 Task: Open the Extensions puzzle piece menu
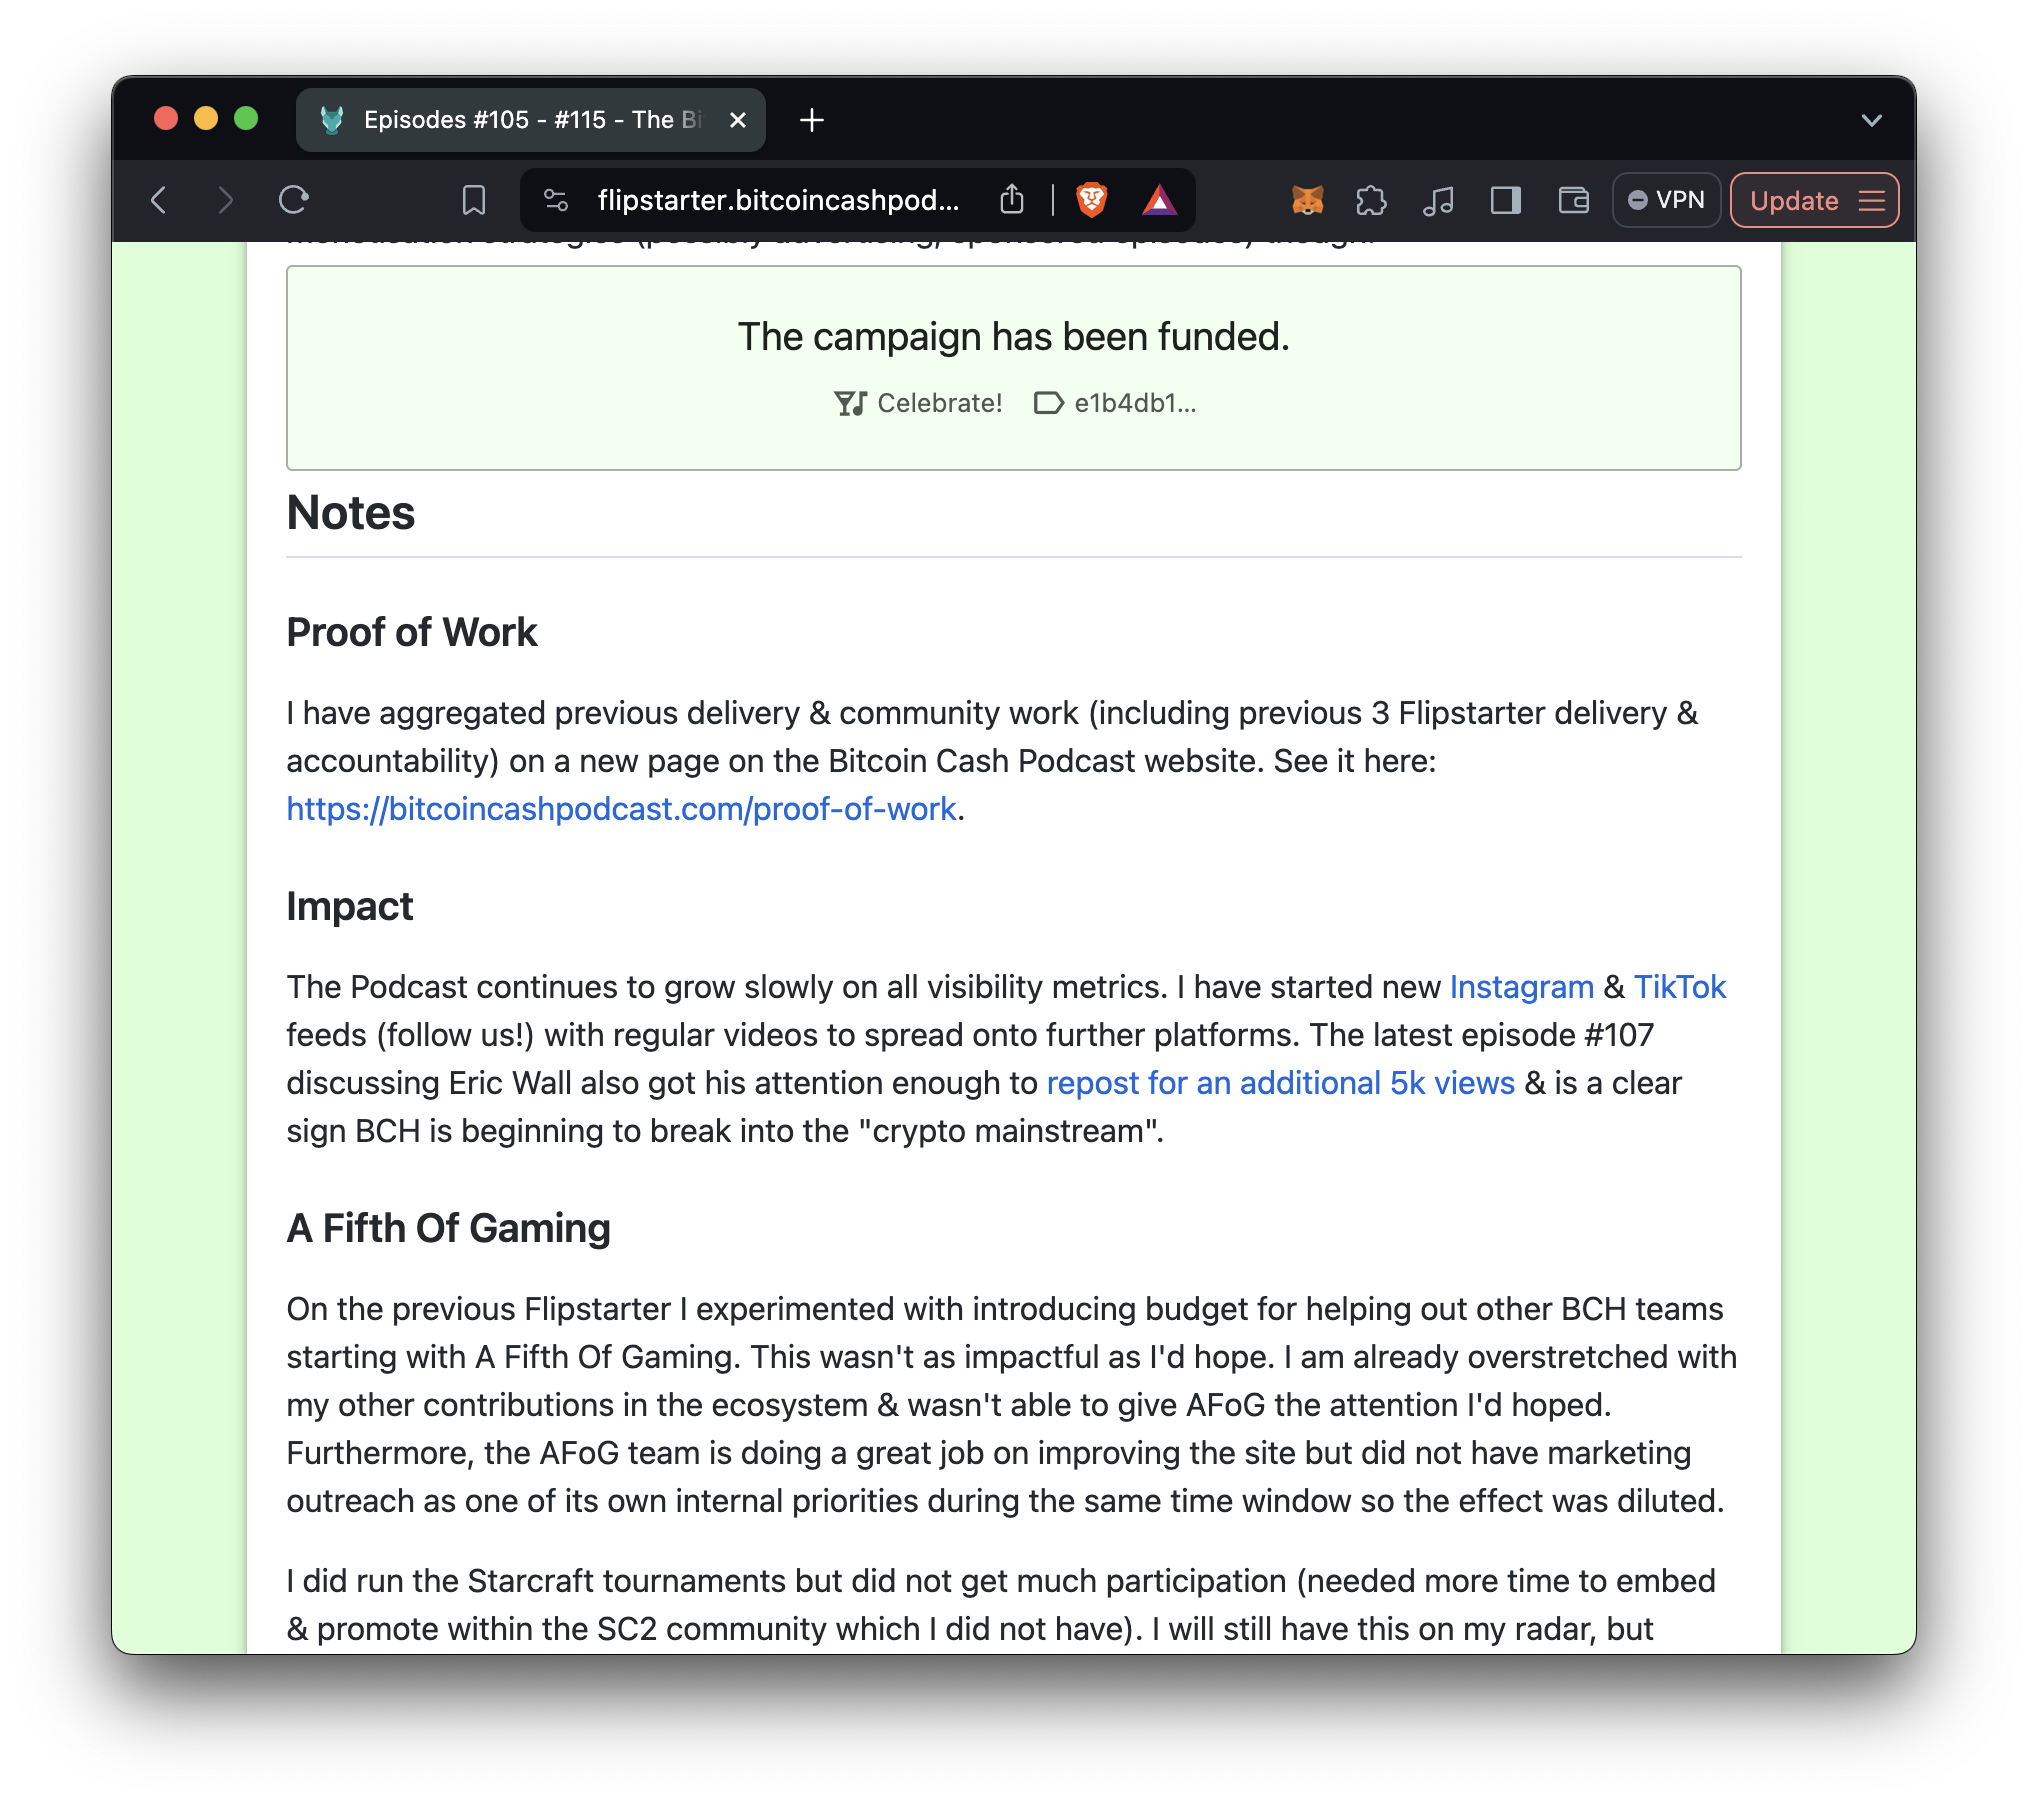pyautogui.click(x=1371, y=200)
